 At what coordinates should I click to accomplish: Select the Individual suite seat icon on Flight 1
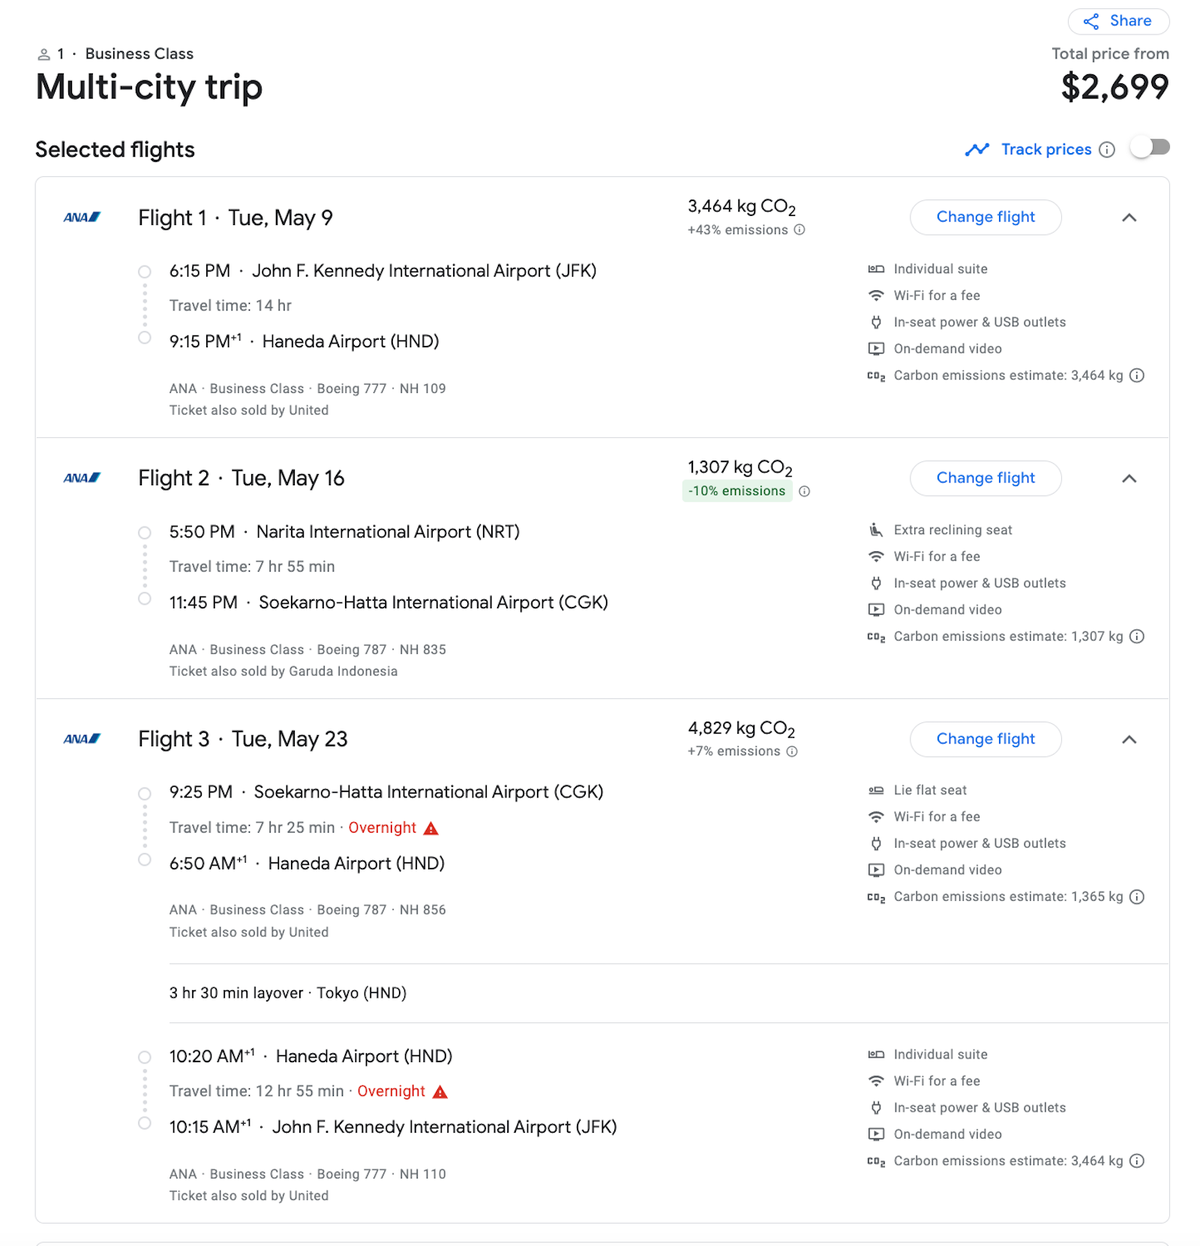point(876,268)
